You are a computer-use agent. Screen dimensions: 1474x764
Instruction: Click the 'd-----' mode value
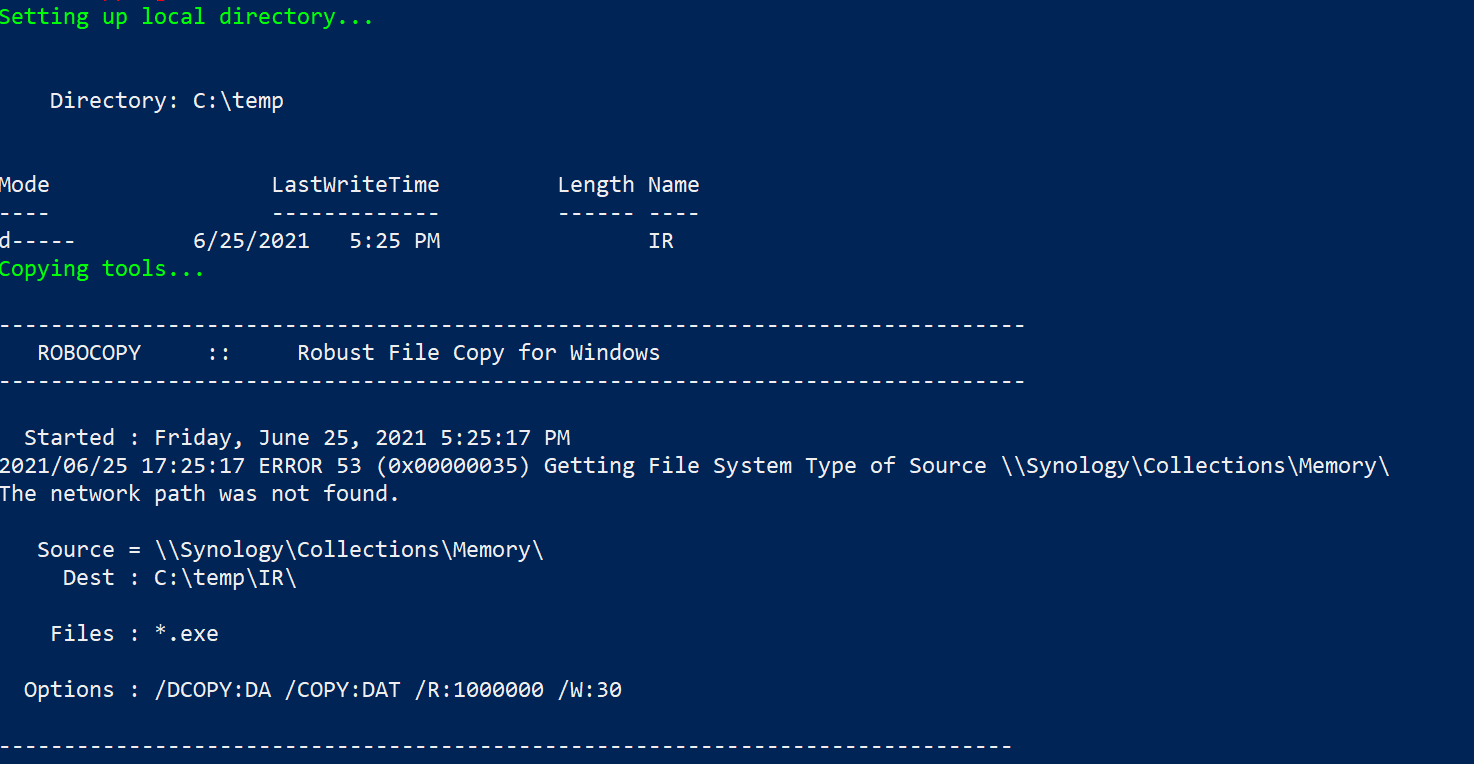pyautogui.click(x=37, y=241)
